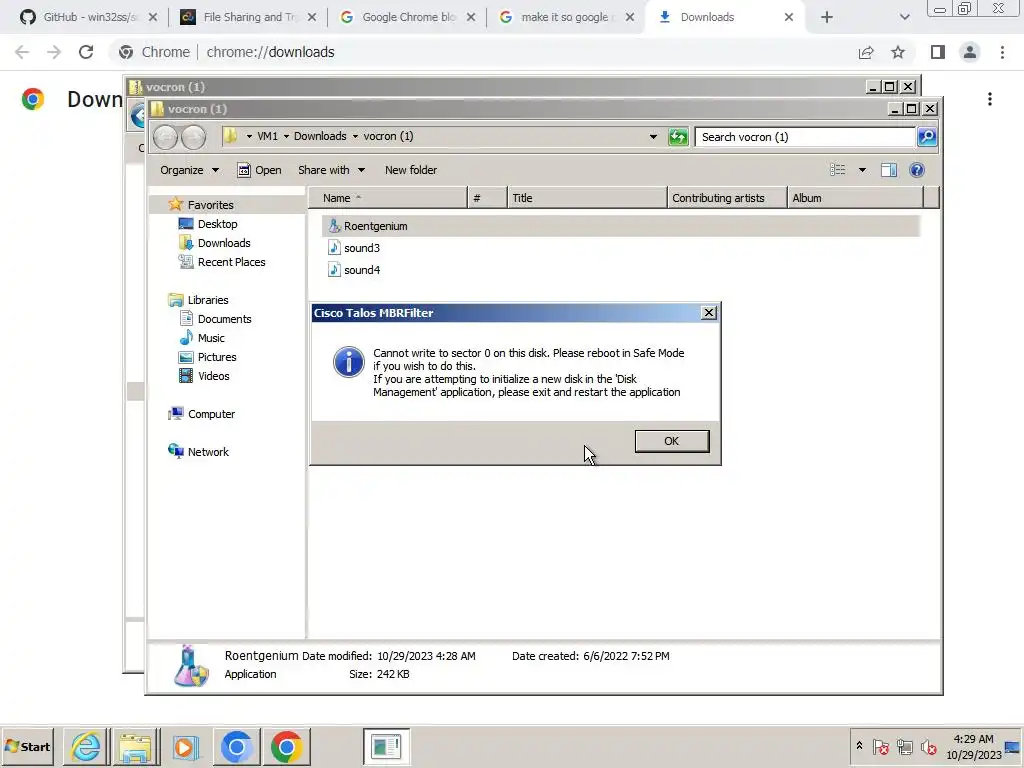Click the Explorer back navigation button
This screenshot has height=768, width=1024.
(166, 137)
